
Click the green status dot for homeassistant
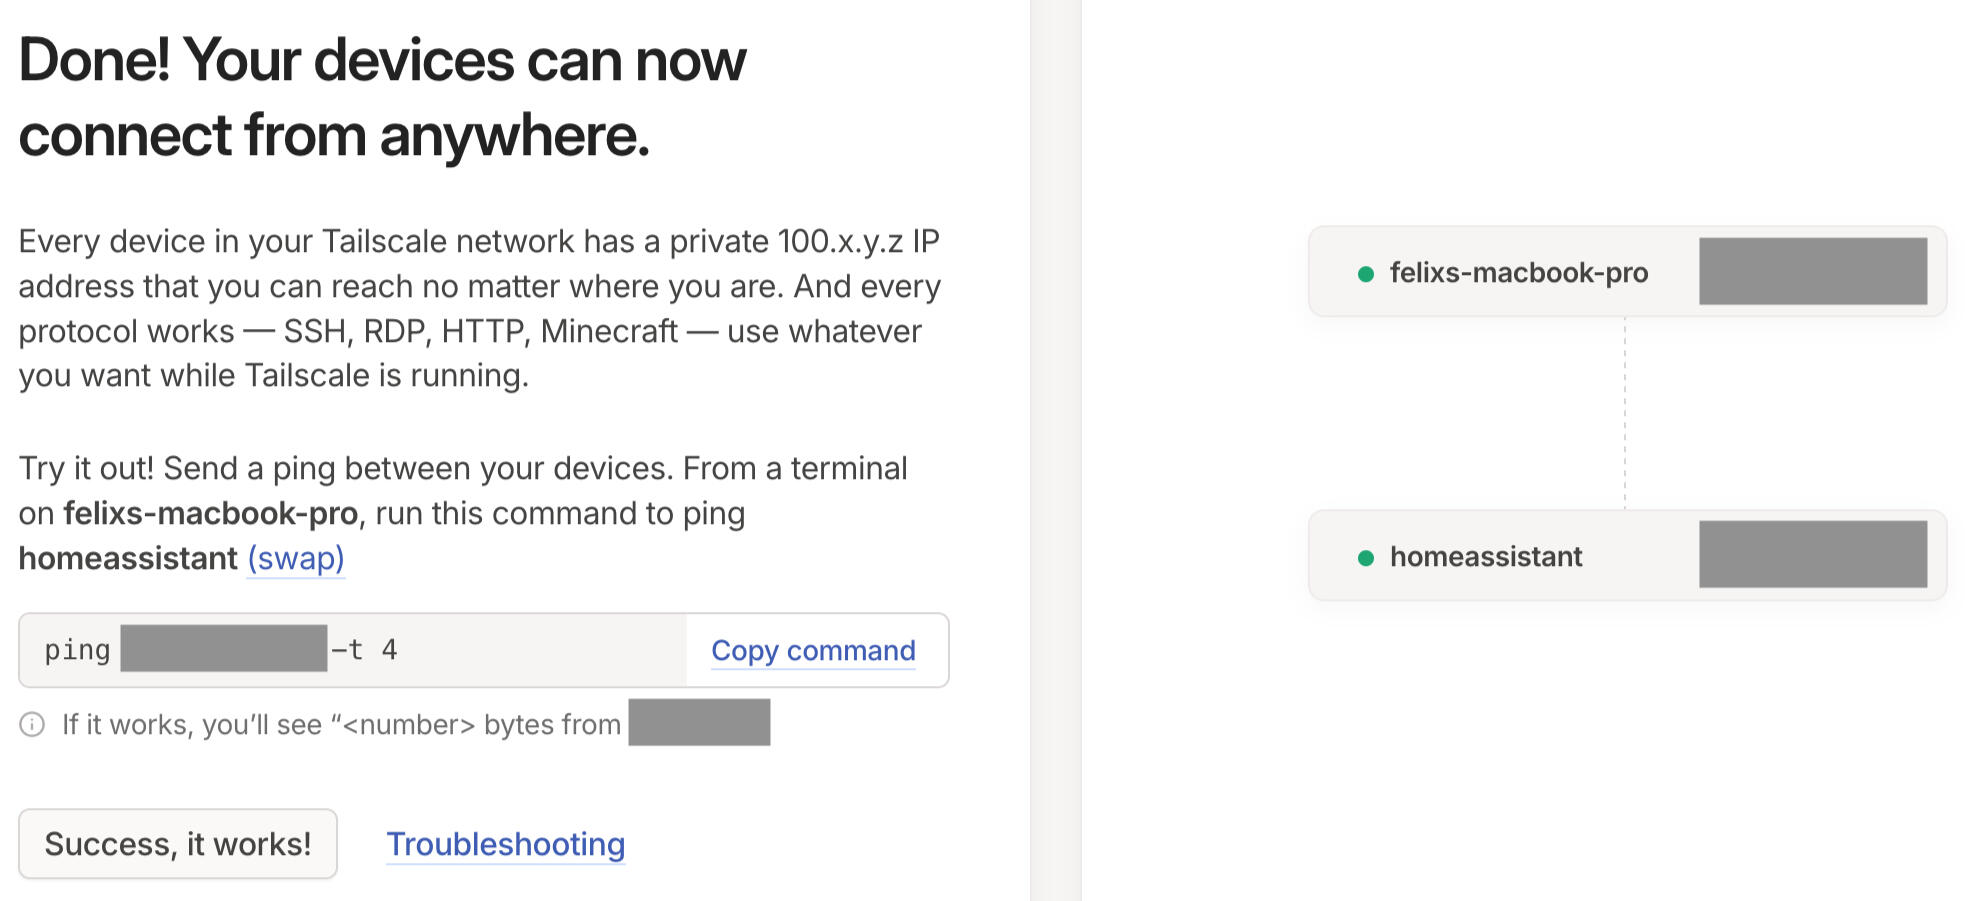(x=1365, y=558)
